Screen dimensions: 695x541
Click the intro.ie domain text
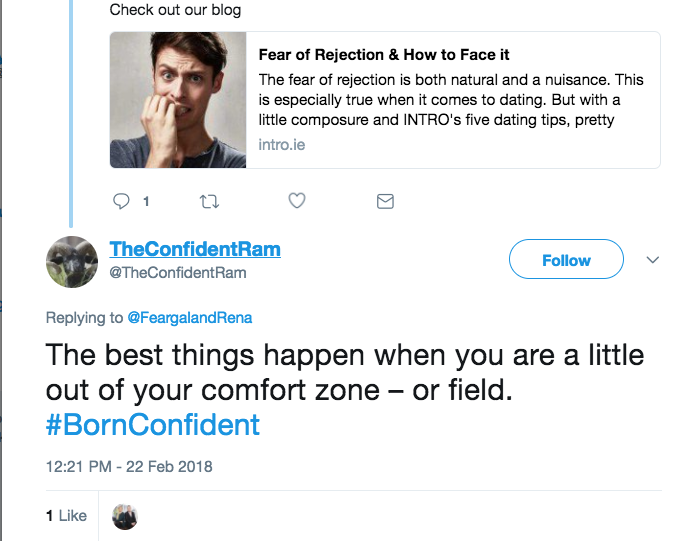pos(281,145)
